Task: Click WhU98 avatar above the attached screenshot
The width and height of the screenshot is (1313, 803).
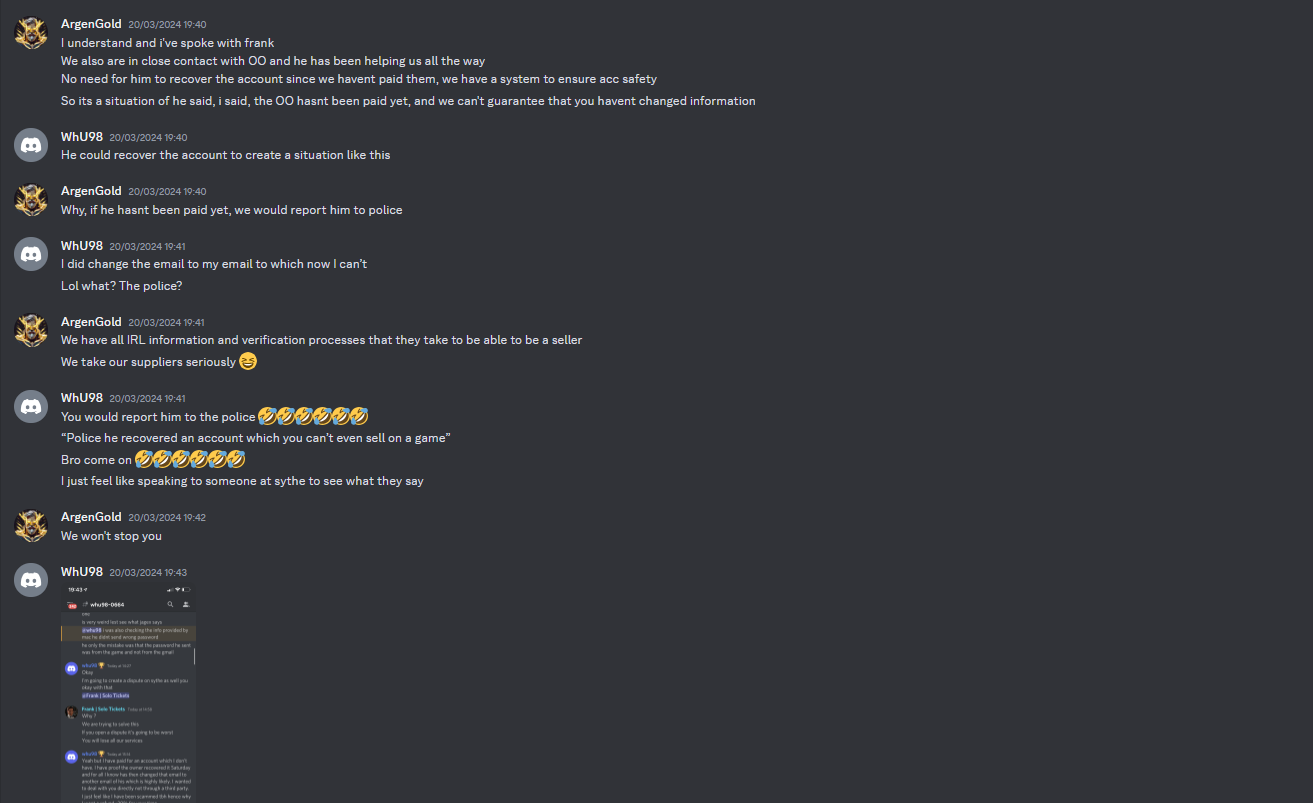Action: (x=31, y=581)
